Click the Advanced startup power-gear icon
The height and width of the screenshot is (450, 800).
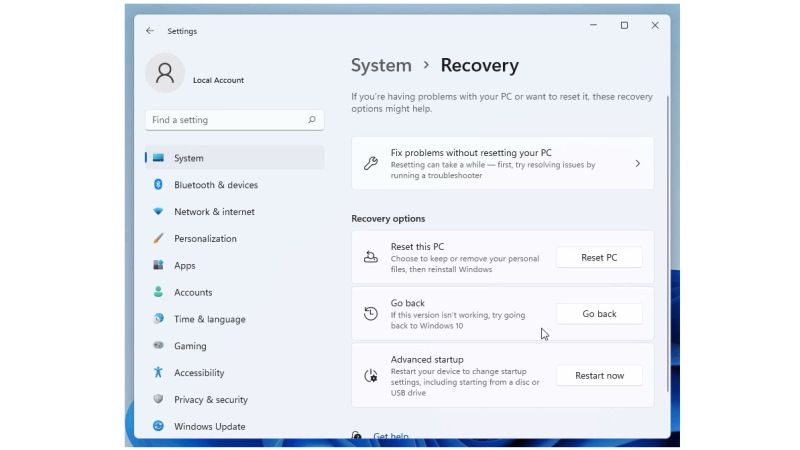(x=371, y=376)
